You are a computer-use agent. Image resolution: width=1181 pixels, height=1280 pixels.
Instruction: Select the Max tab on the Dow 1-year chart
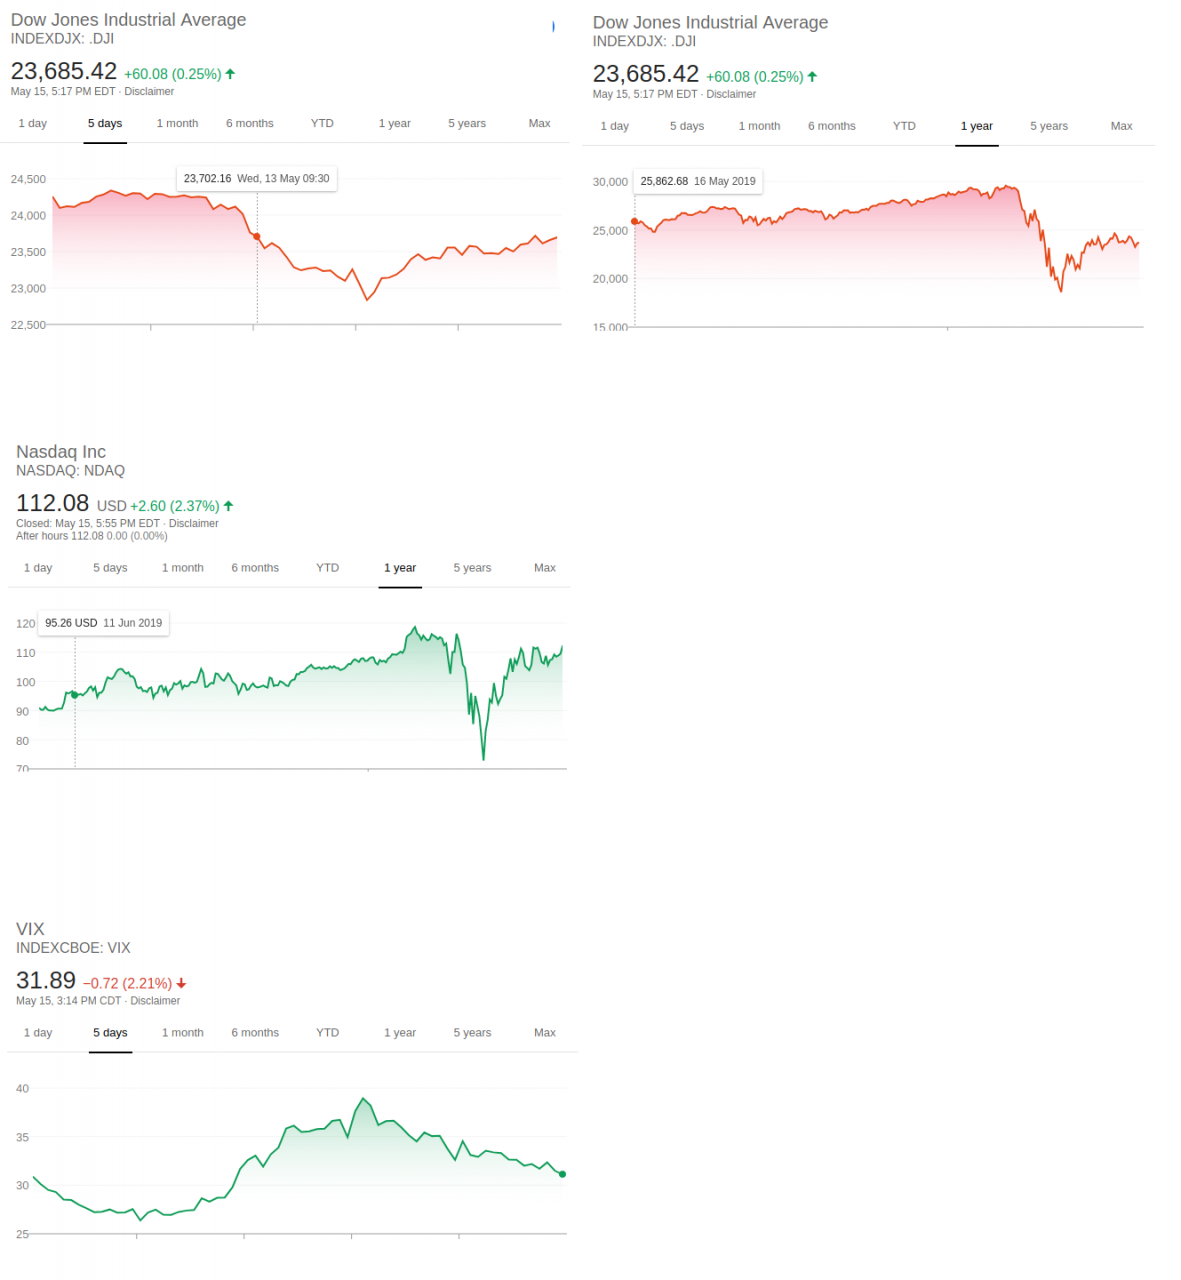tap(1121, 127)
